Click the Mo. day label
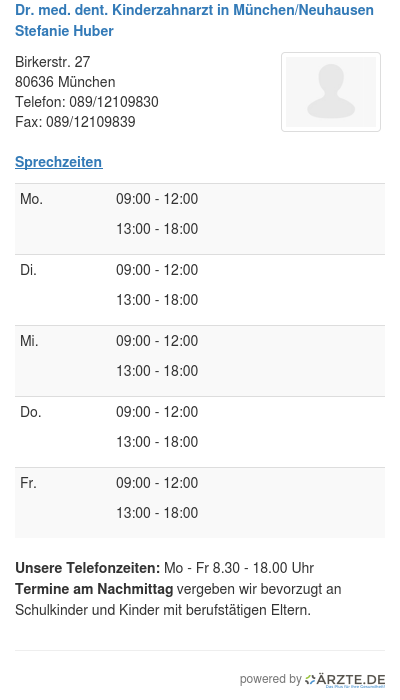 point(31,199)
